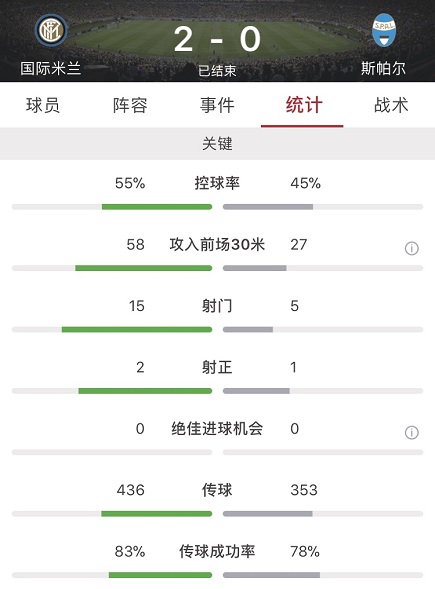435x589 pixels.
Task: Open the 事件 tab
Action: (217, 105)
